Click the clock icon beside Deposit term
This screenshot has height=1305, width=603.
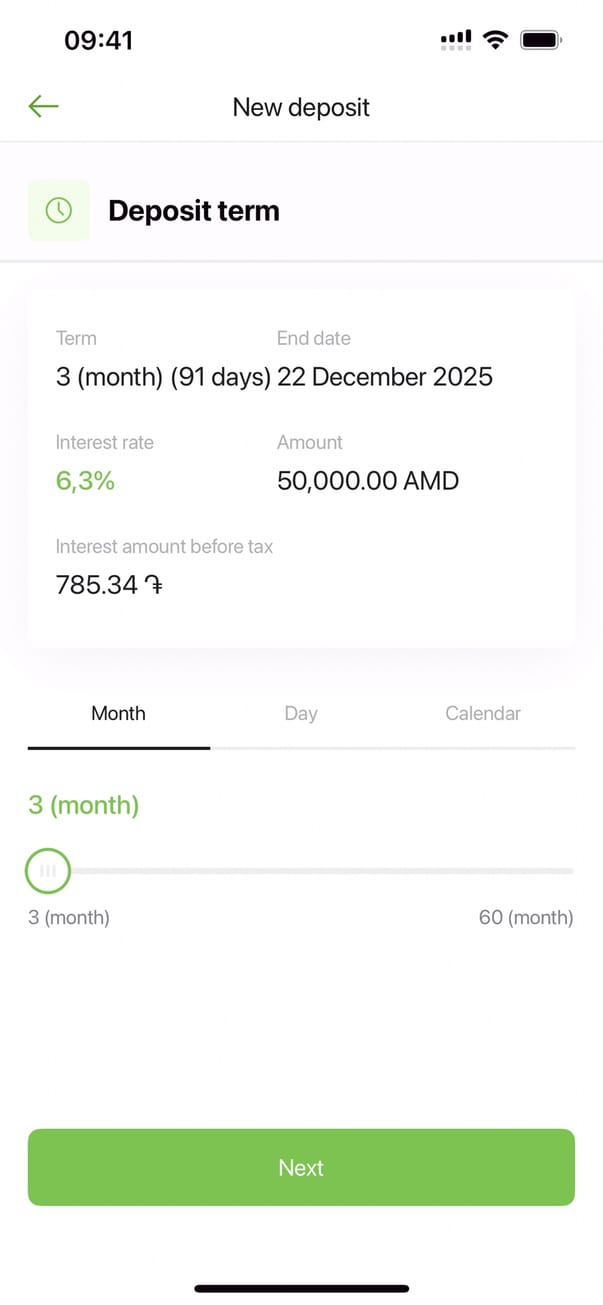click(58, 210)
